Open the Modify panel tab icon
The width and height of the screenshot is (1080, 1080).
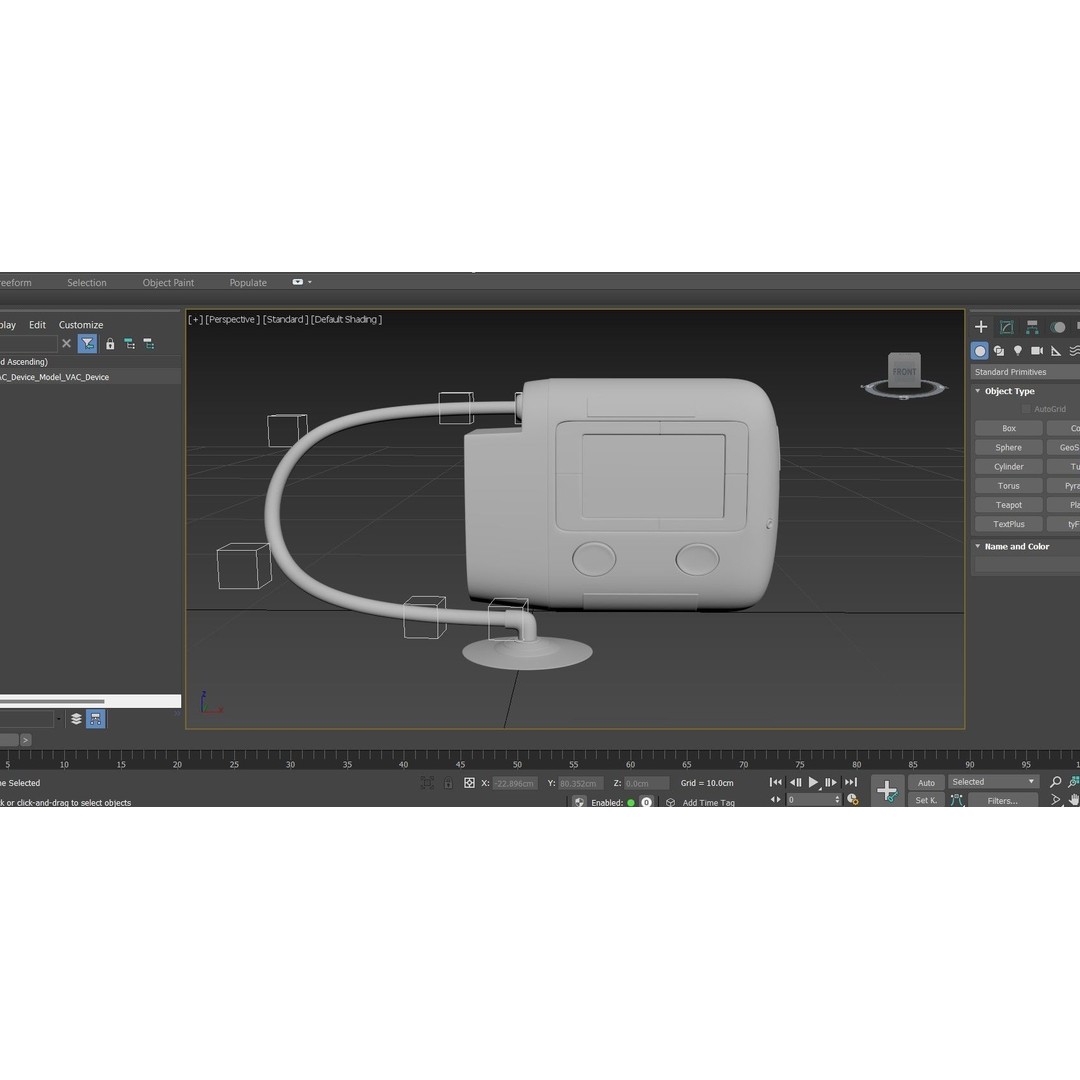pos(1007,326)
